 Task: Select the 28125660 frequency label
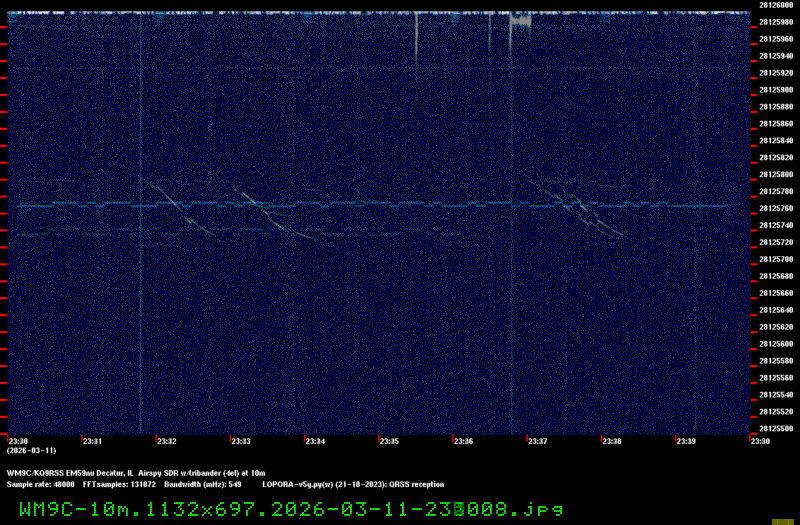tap(776, 293)
